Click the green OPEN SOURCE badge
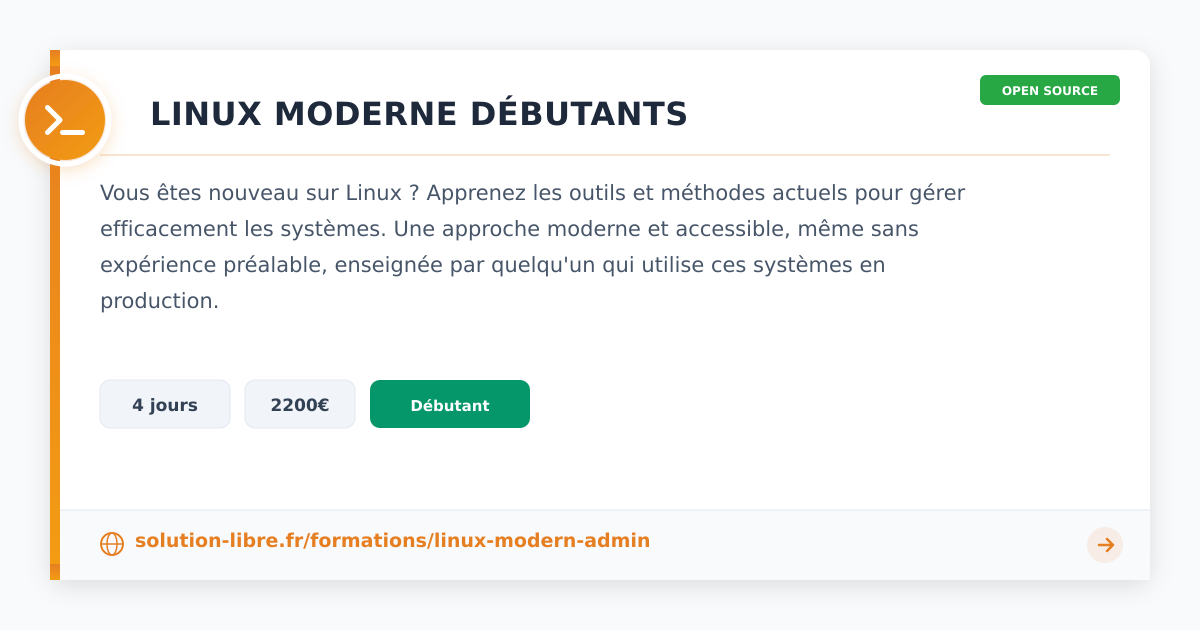The image size is (1200, 630). click(1049, 90)
